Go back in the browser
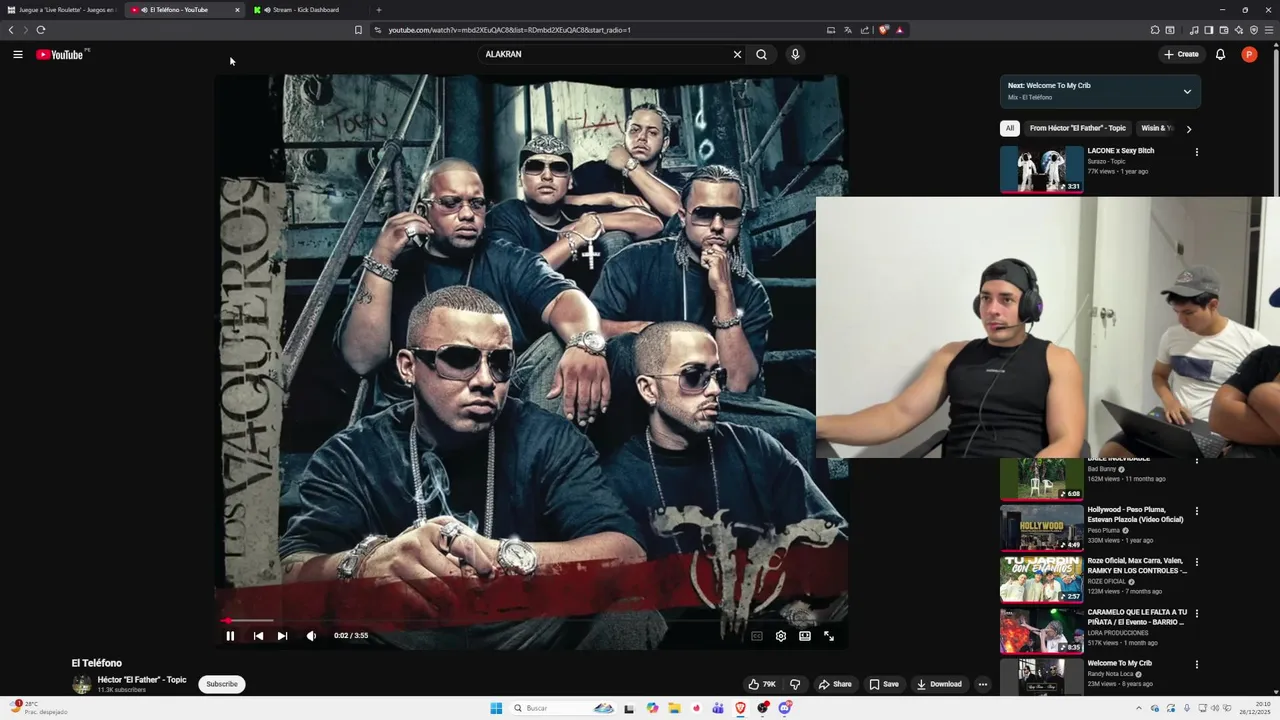This screenshot has width=1280, height=720. click(x=11, y=30)
